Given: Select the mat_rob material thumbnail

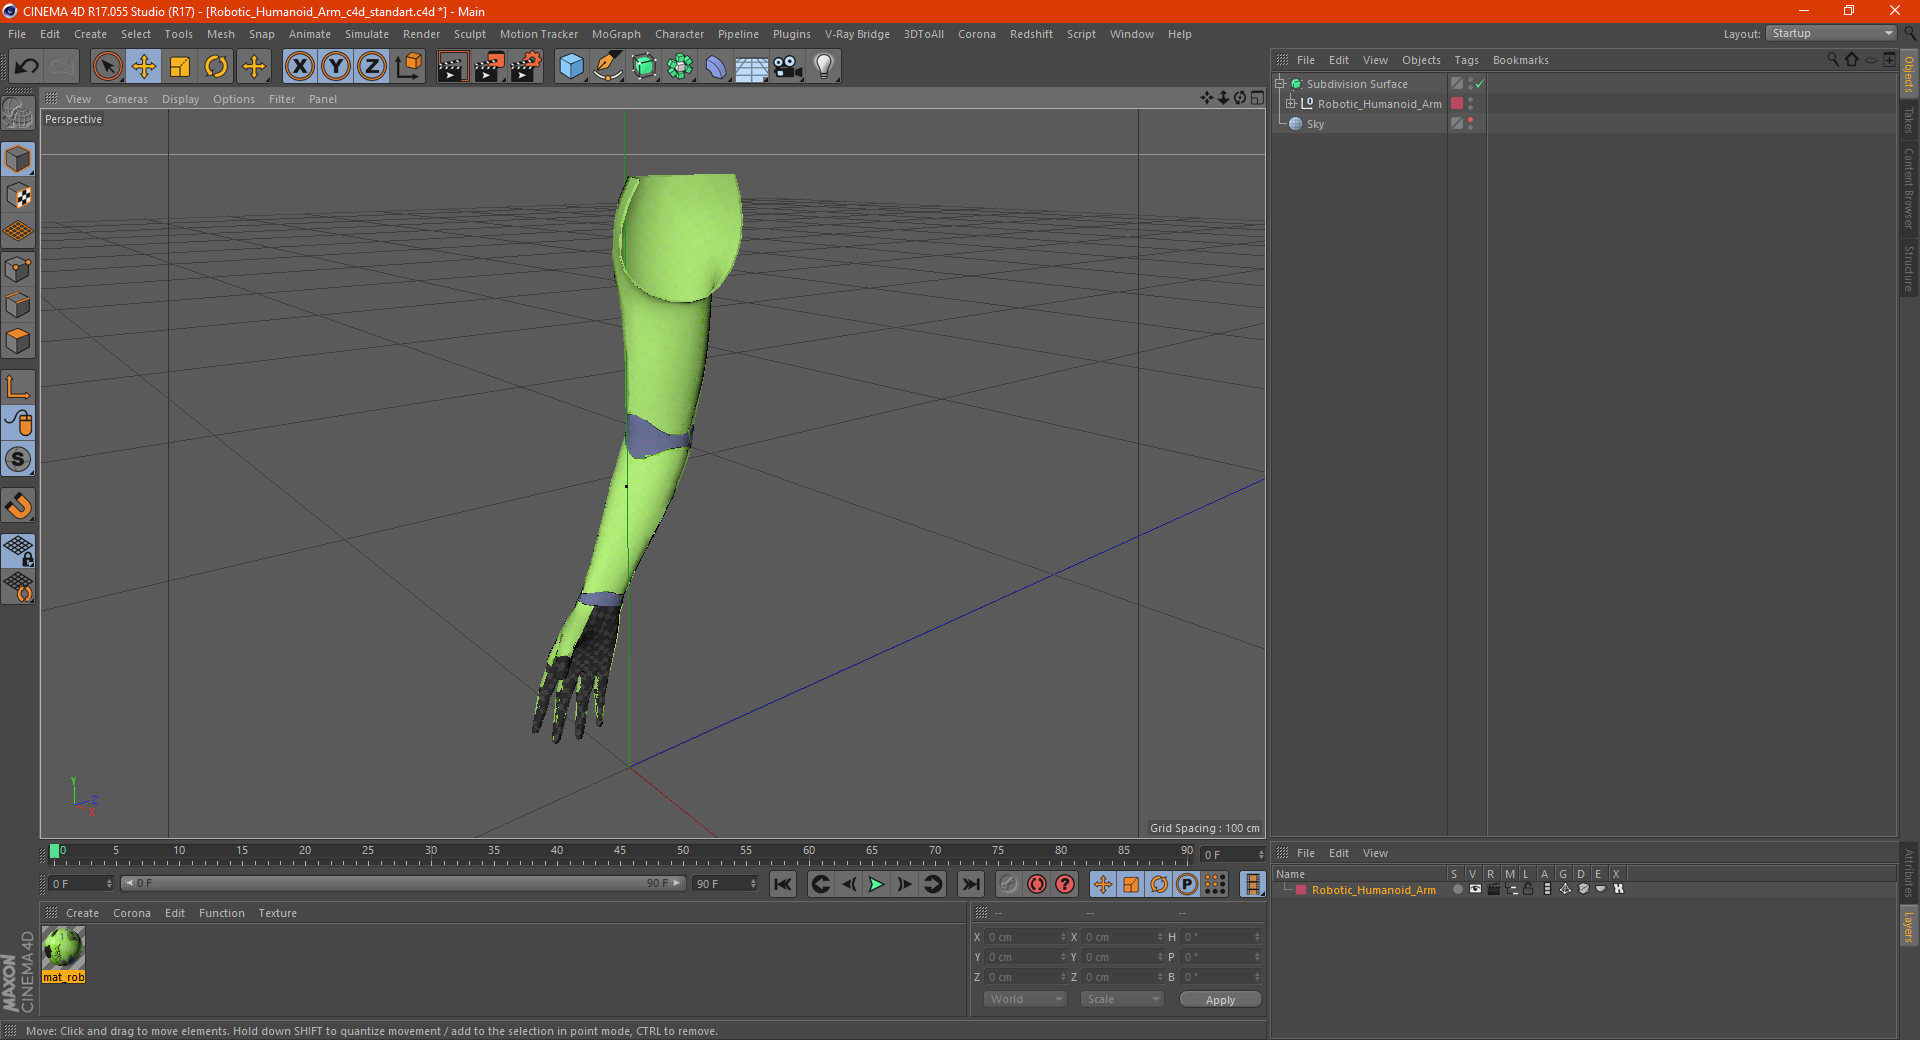Looking at the screenshot, I should pos(63,949).
